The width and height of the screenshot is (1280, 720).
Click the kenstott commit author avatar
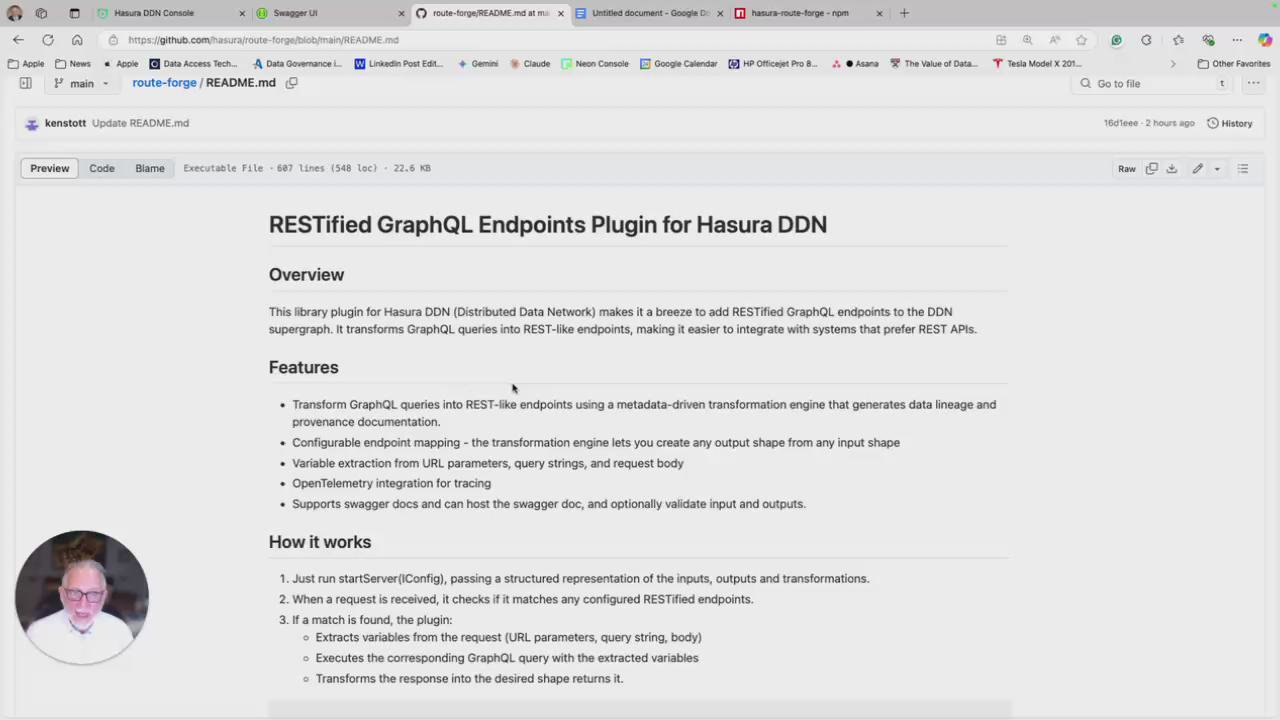(32, 124)
